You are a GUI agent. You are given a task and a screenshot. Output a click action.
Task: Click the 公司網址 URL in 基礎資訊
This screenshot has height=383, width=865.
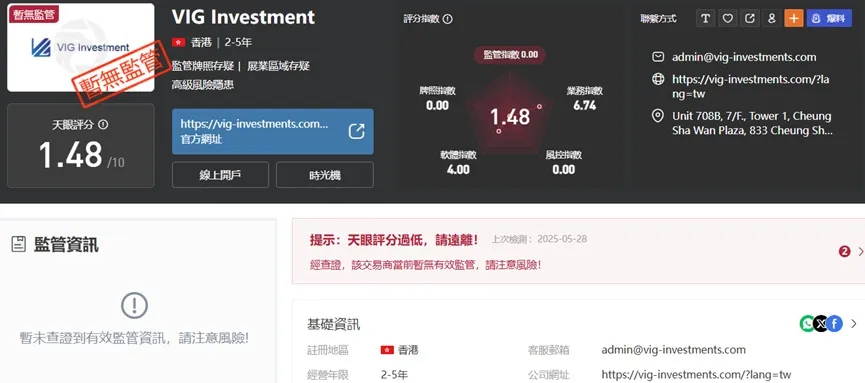pyautogui.click(x=696, y=375)
